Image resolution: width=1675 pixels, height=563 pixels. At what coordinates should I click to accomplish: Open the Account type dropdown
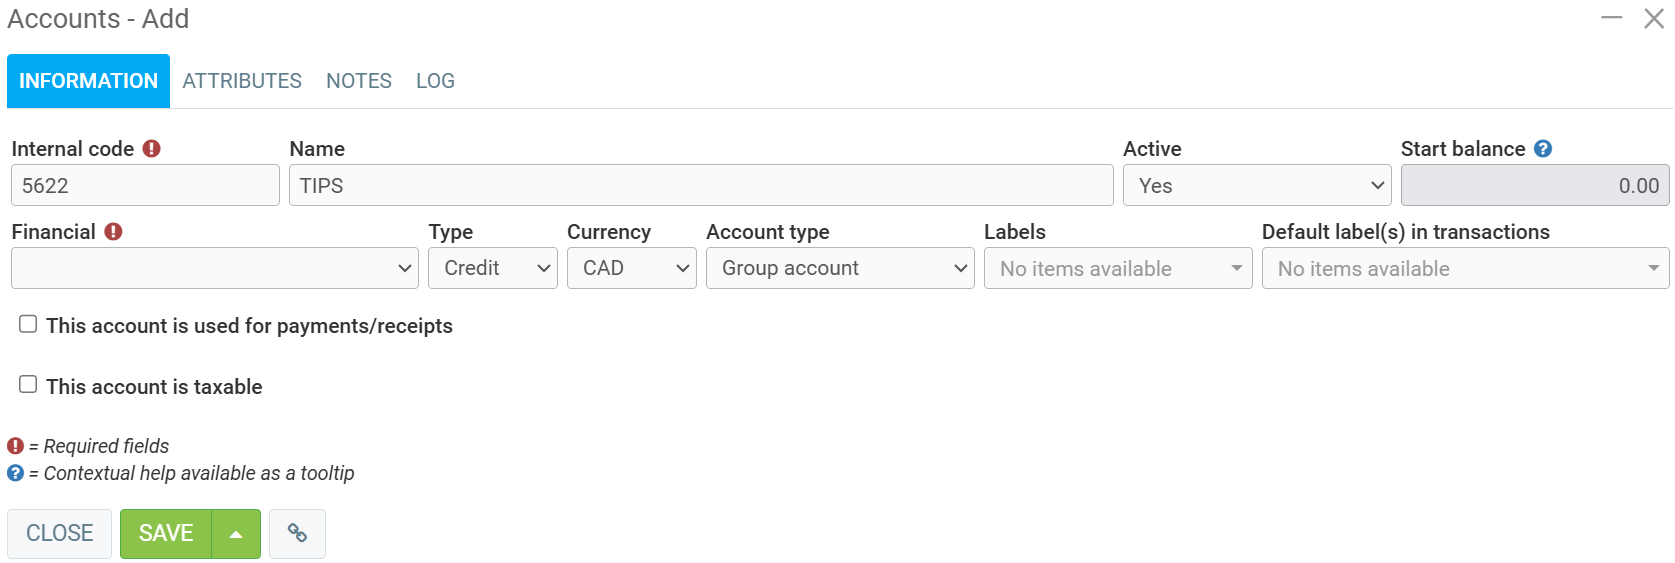[839, 268]
